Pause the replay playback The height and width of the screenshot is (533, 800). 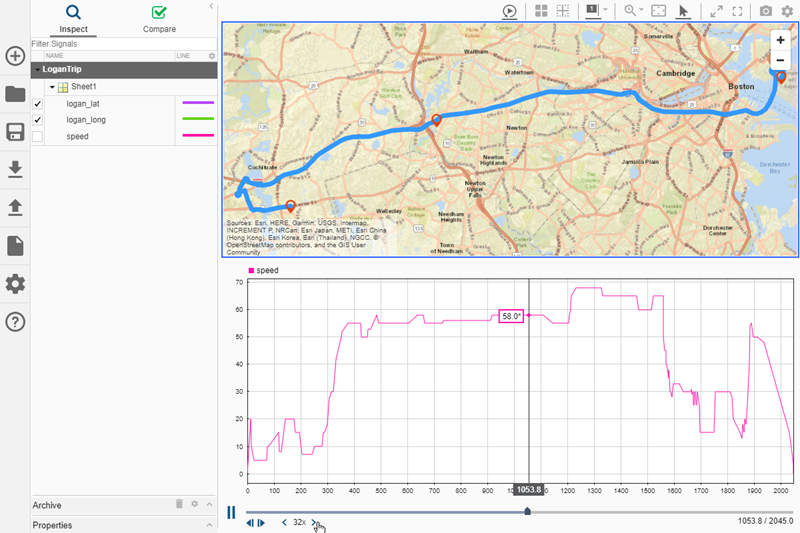[231, 513]
